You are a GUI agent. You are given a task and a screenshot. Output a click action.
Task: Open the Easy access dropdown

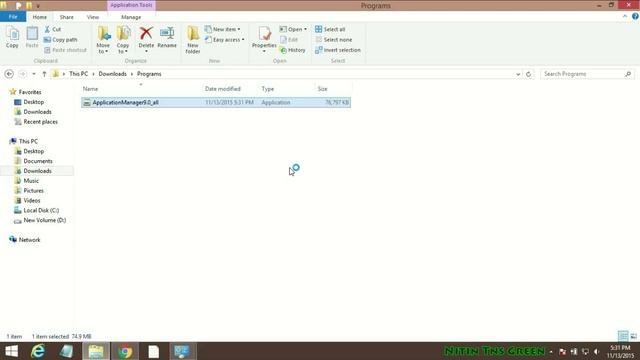224,40
